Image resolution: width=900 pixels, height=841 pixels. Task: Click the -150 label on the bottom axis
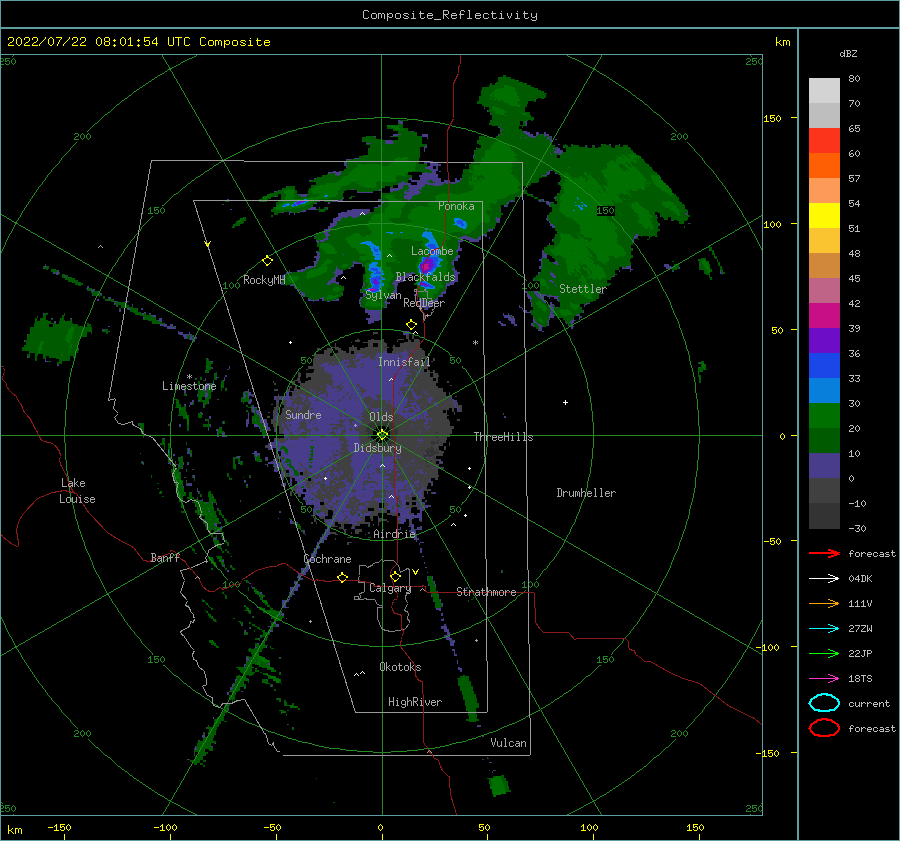[x=59, y=827]
